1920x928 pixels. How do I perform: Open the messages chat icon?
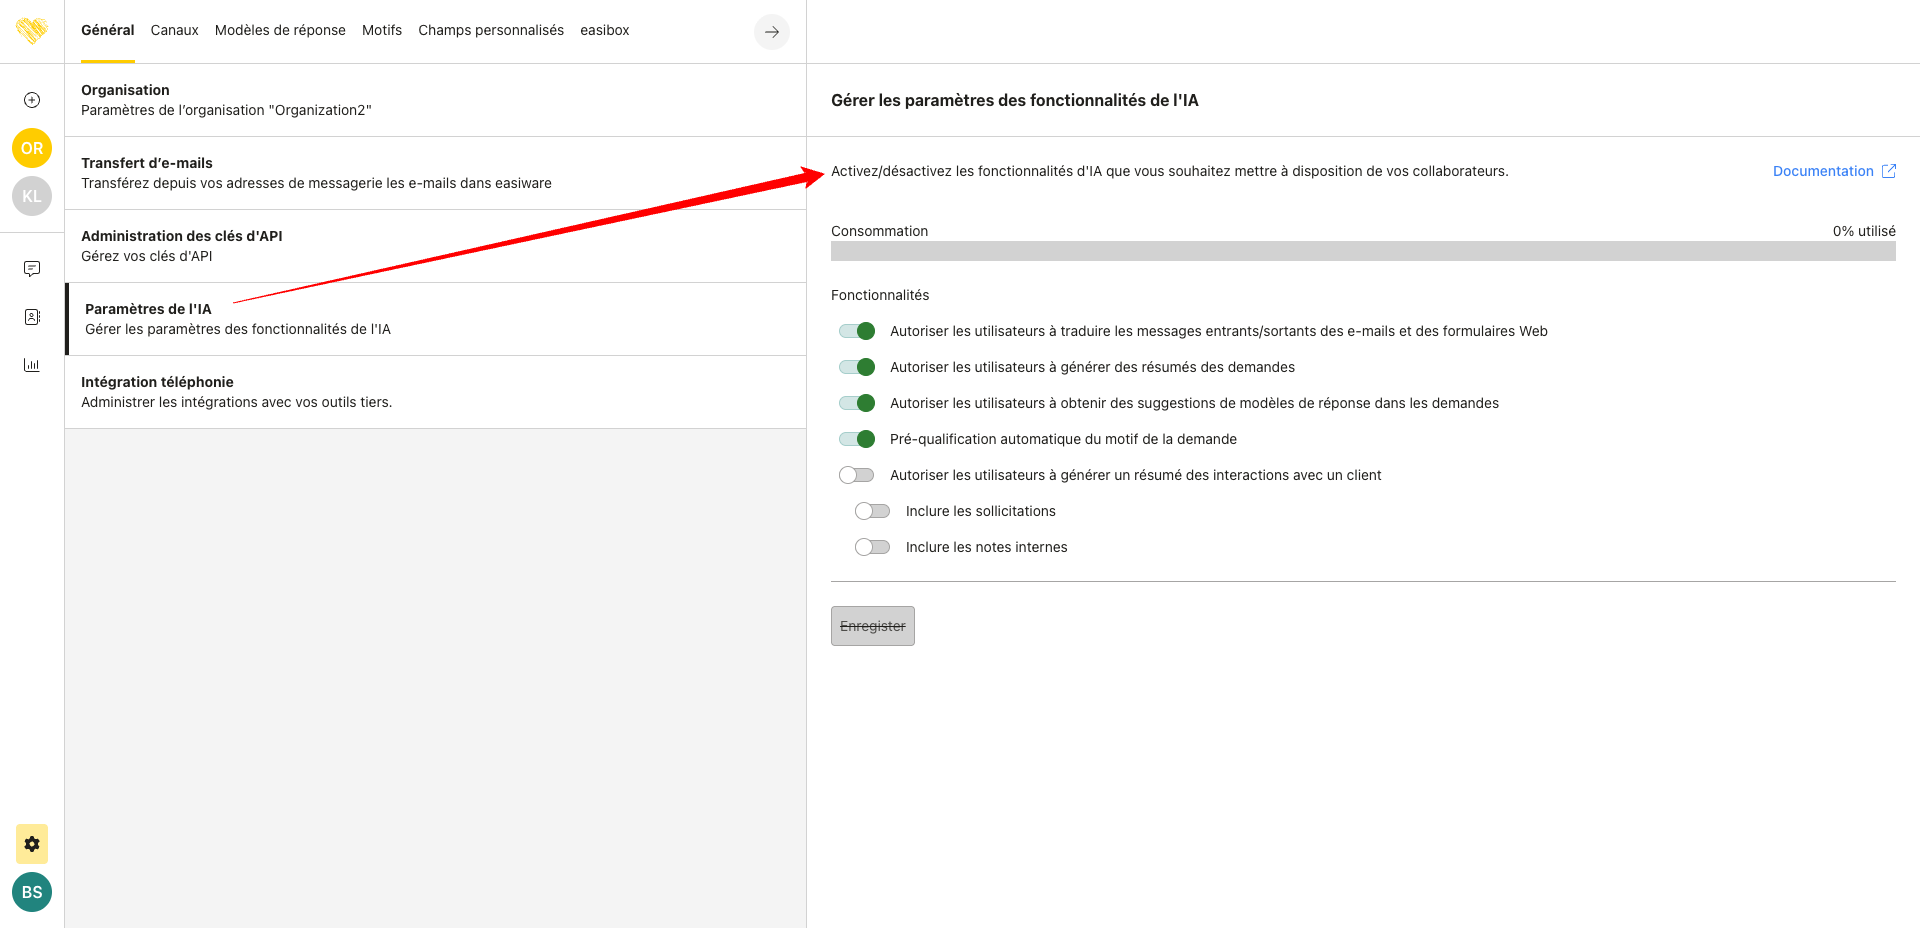click(x=32, y=269)
